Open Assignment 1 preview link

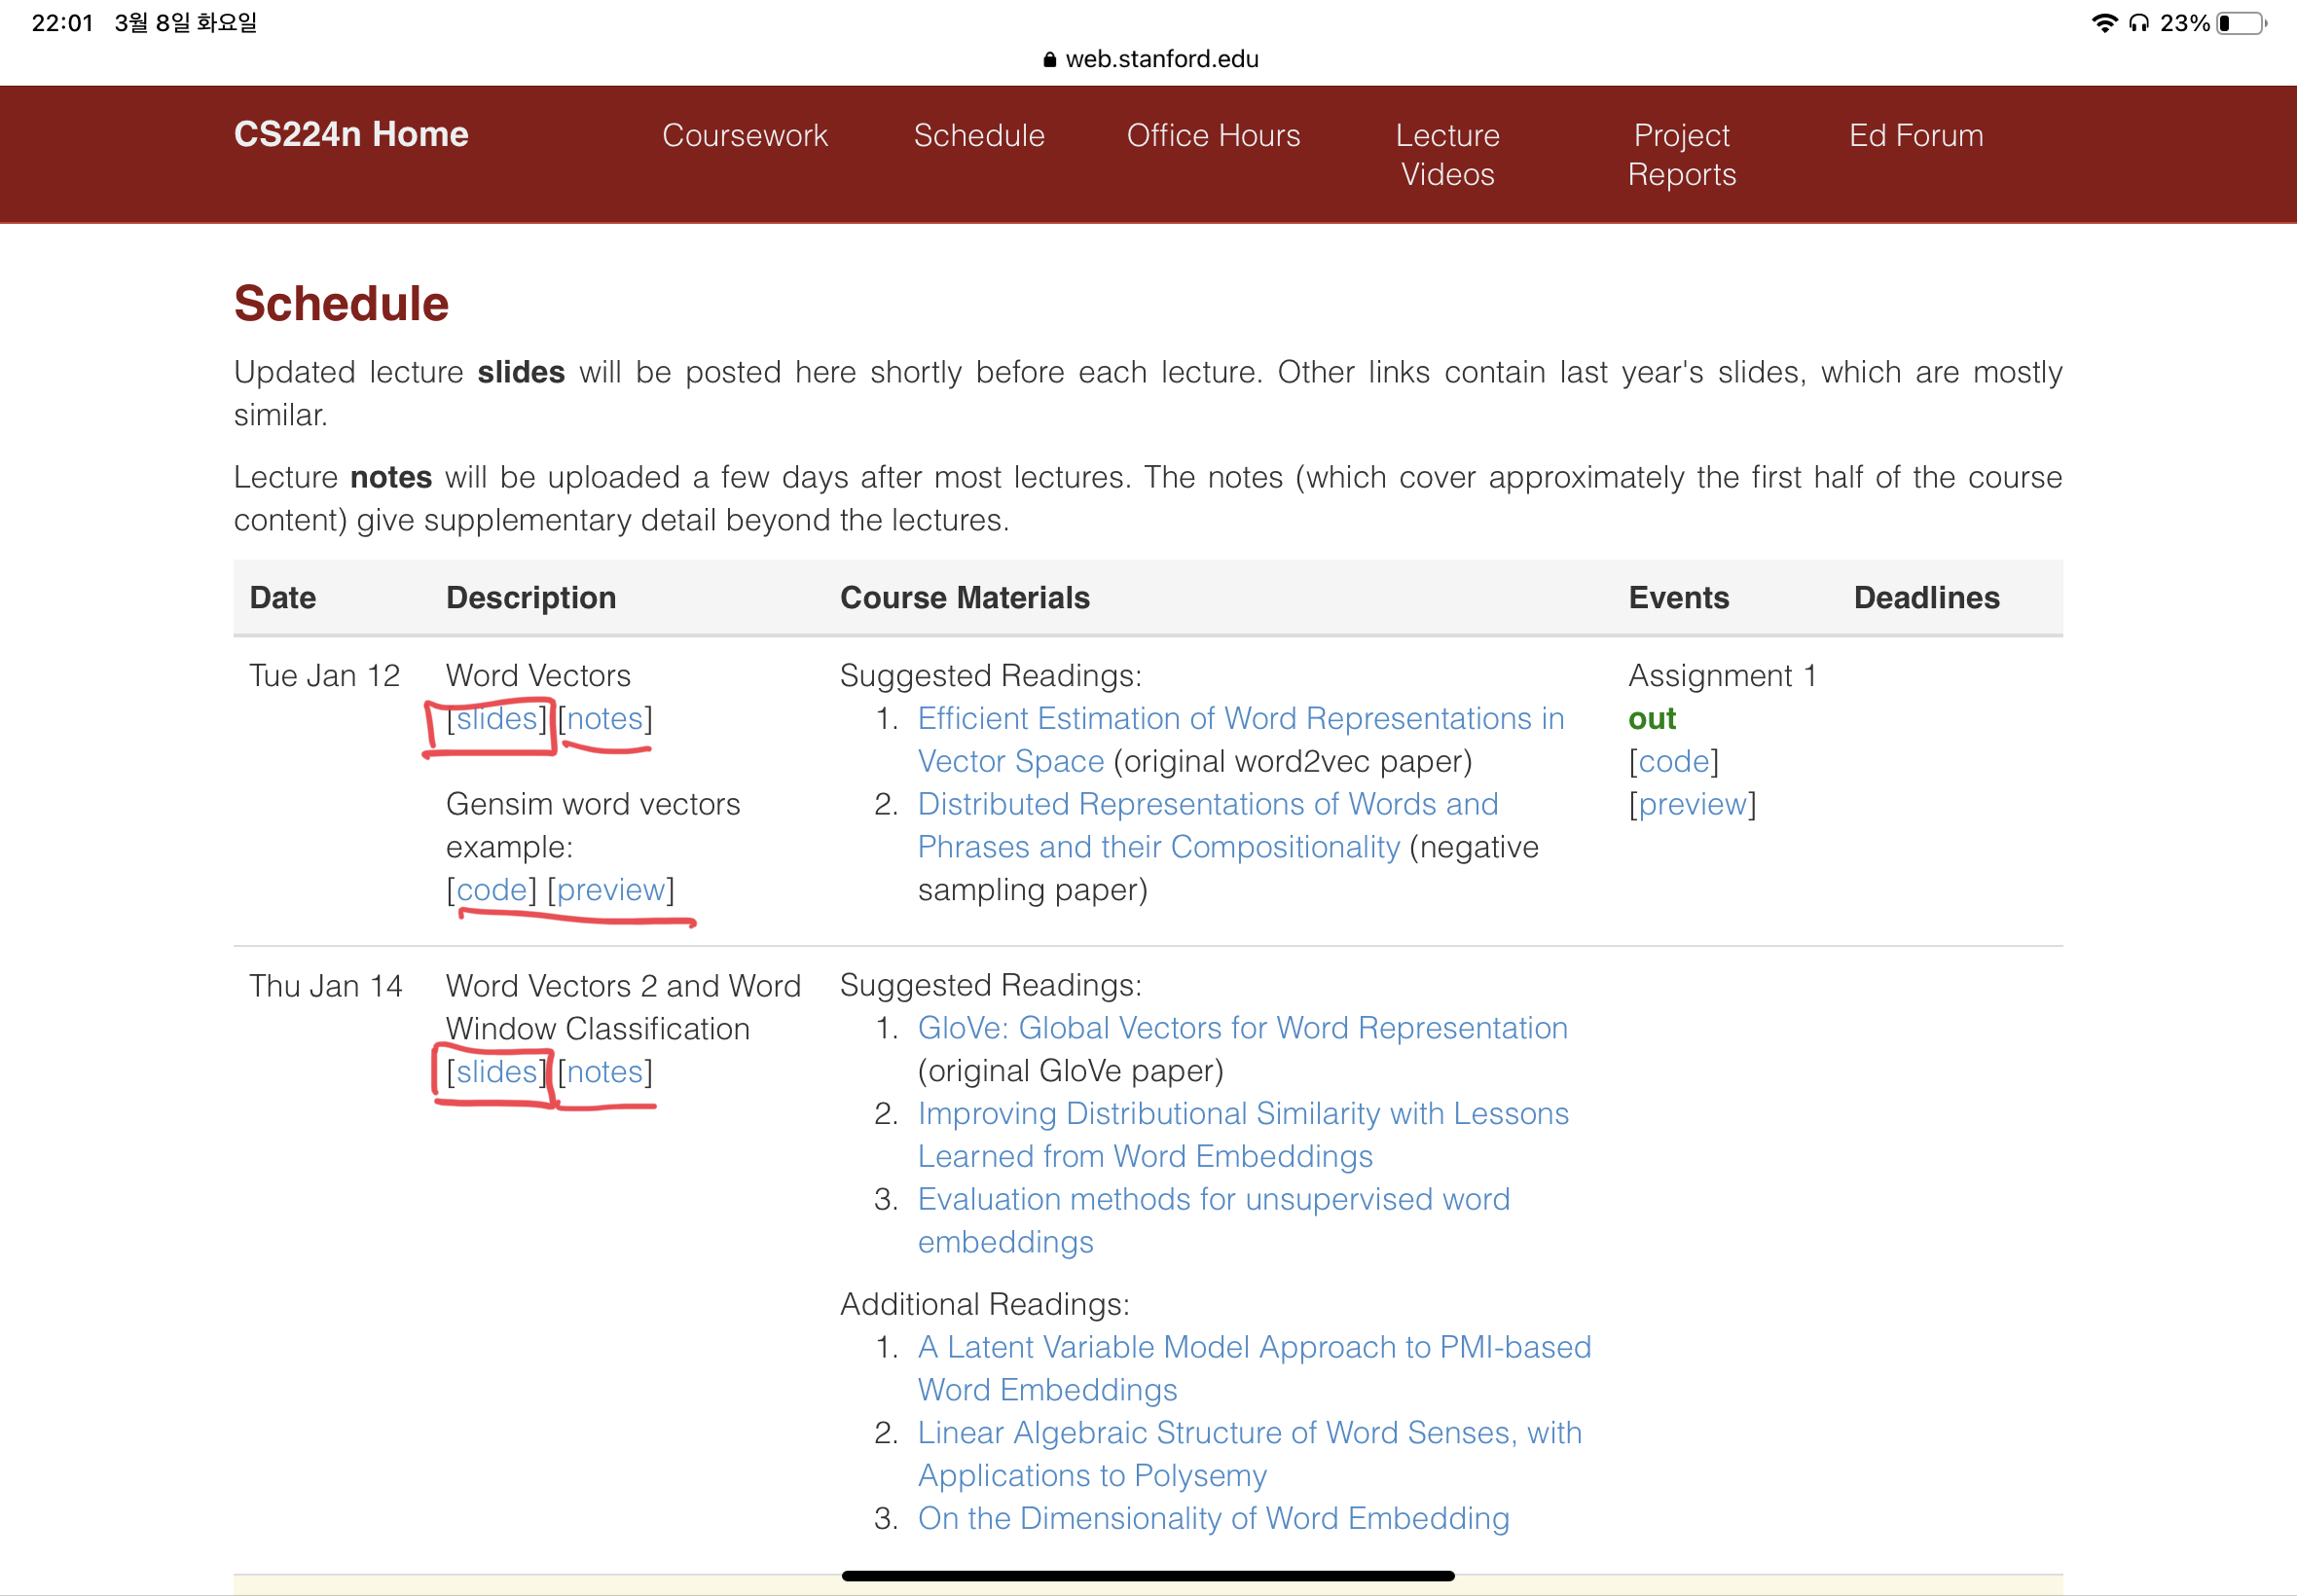click(1692, 805)
